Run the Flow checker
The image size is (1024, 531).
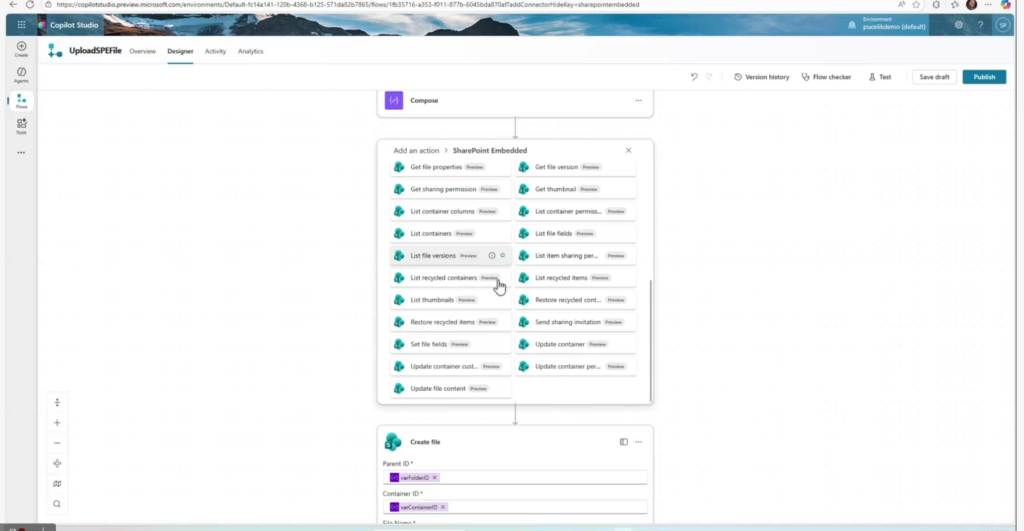826,77
